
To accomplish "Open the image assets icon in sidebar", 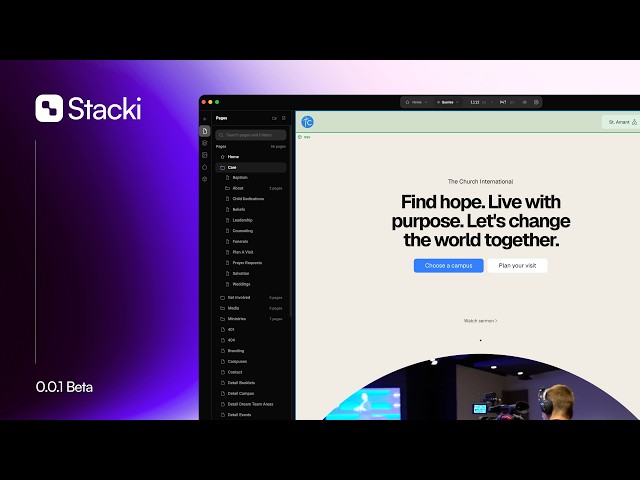I will (205, 155).
